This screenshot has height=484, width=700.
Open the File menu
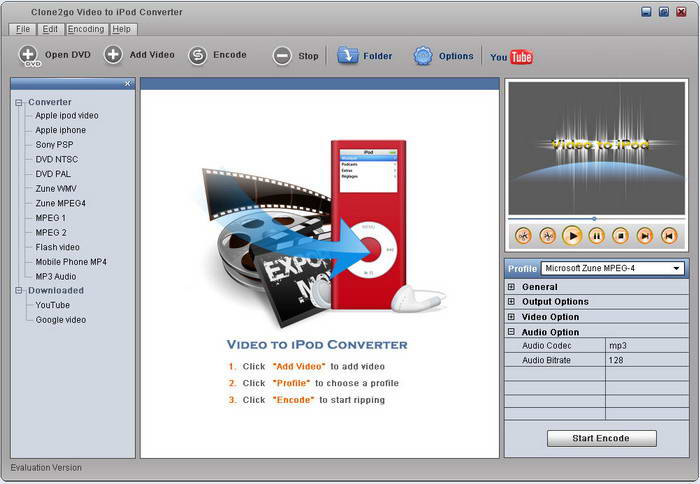23,29
